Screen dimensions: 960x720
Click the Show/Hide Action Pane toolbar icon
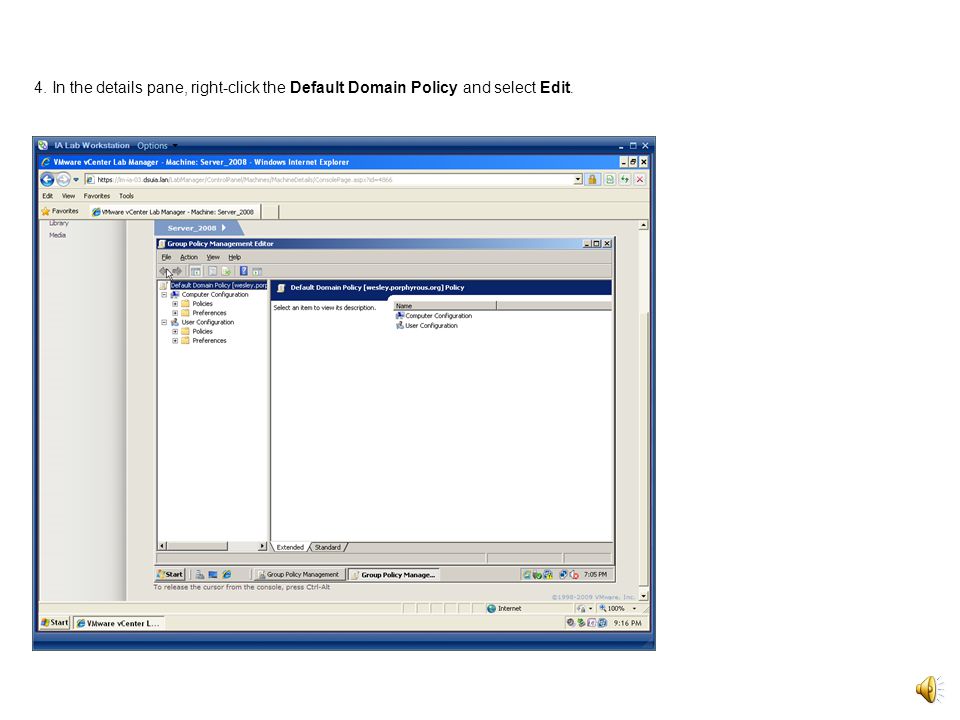257,271
